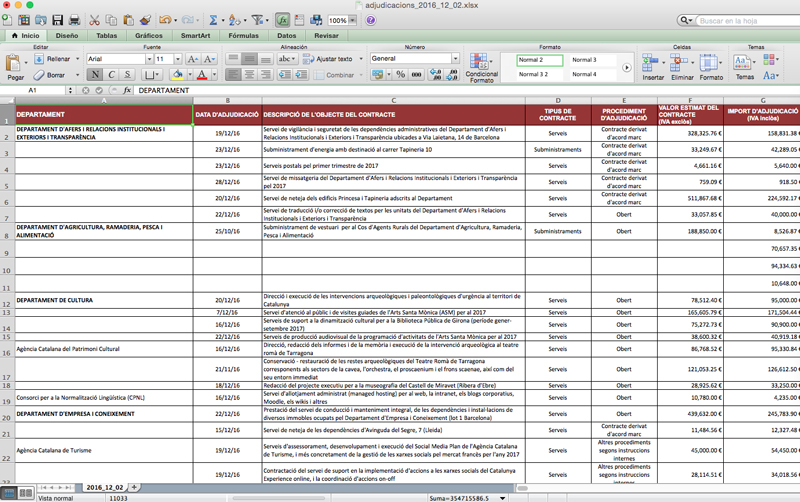
Task: Click the large Pegar paste icon
Action: (x=13, y=63)
